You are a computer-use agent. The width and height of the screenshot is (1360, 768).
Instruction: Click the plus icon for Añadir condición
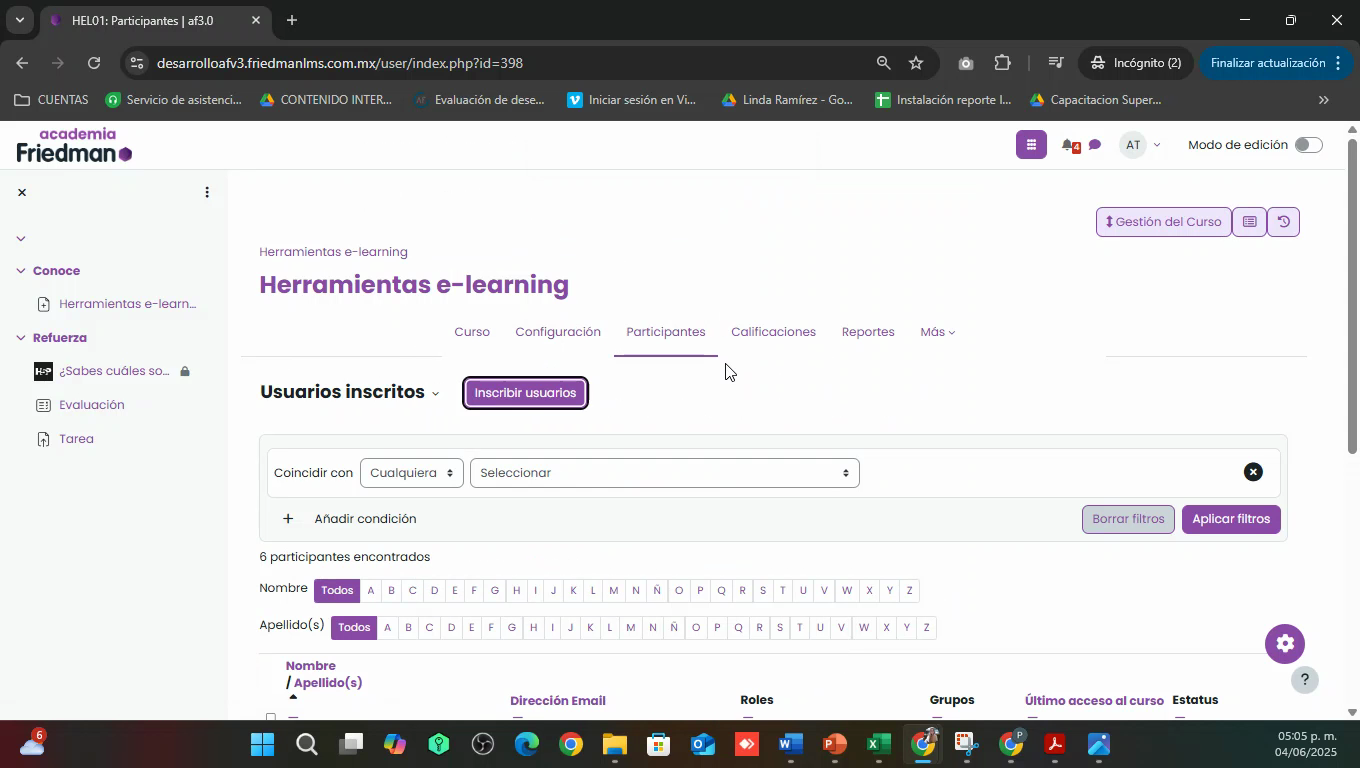[288, 519]
